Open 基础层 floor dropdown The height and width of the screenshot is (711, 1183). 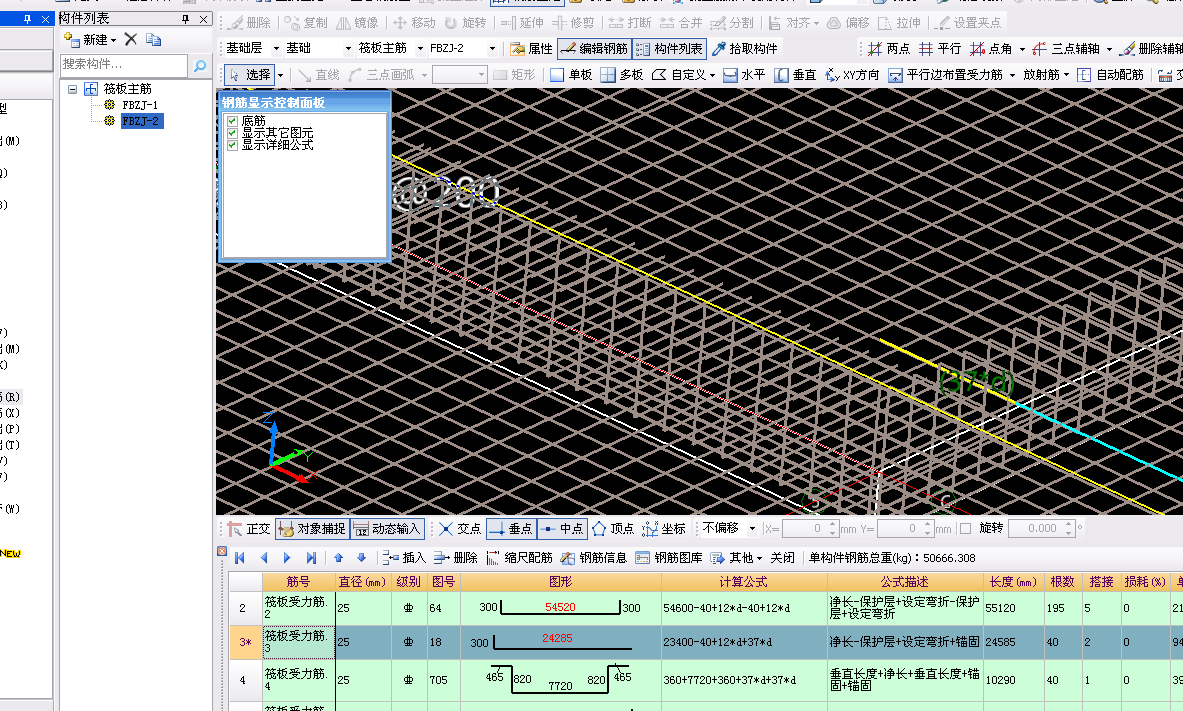[x=276, y=48]
